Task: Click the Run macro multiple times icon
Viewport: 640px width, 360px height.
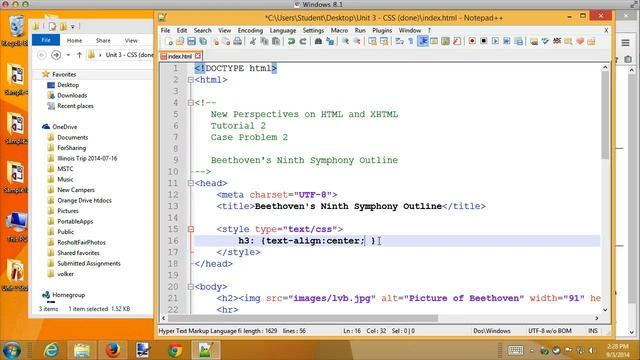Action: pyautogui.click(x=507, y=41)
